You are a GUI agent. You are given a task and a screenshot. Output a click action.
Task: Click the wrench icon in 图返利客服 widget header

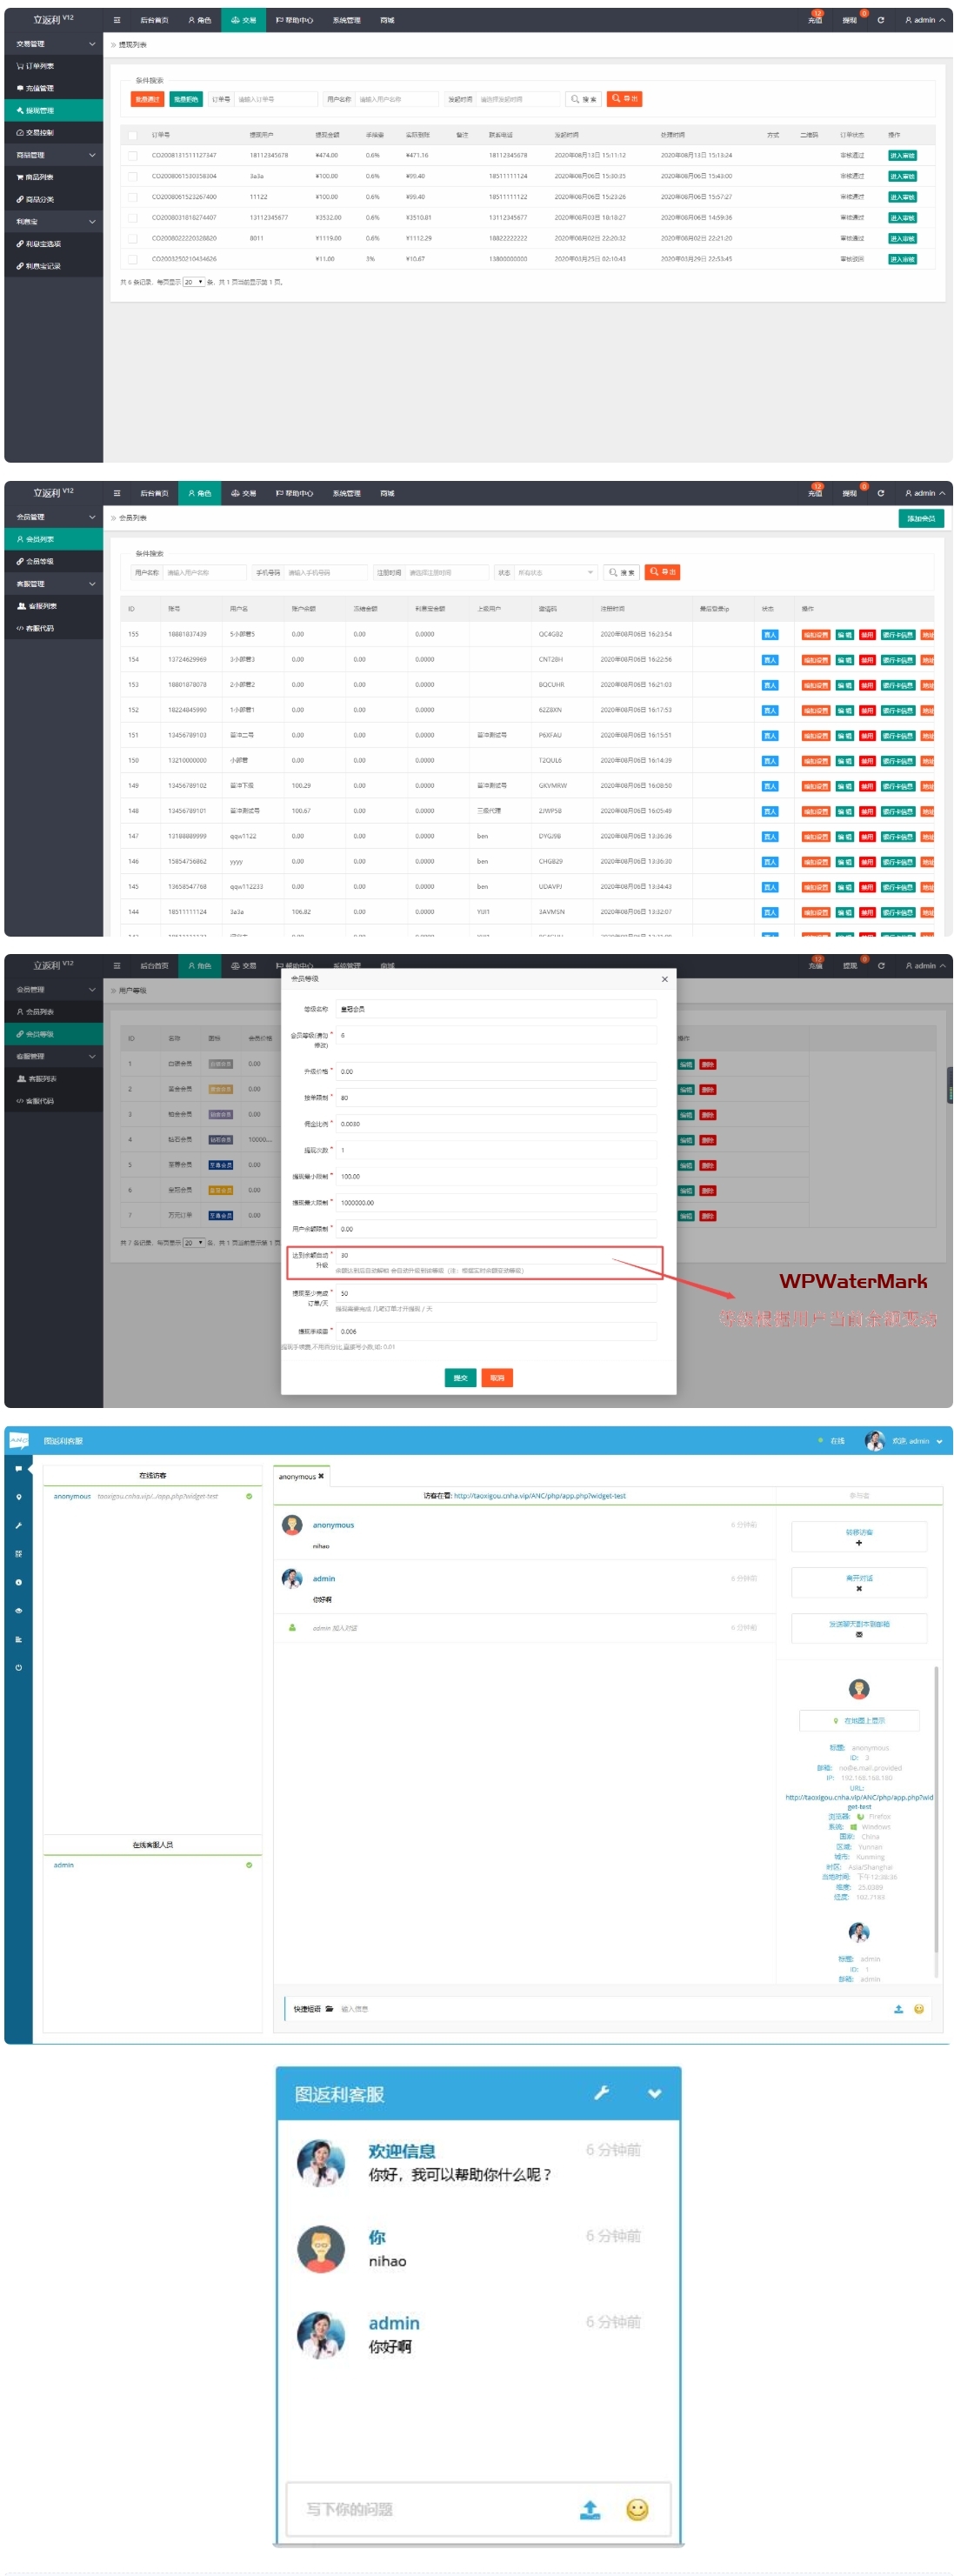point(601,2093)
